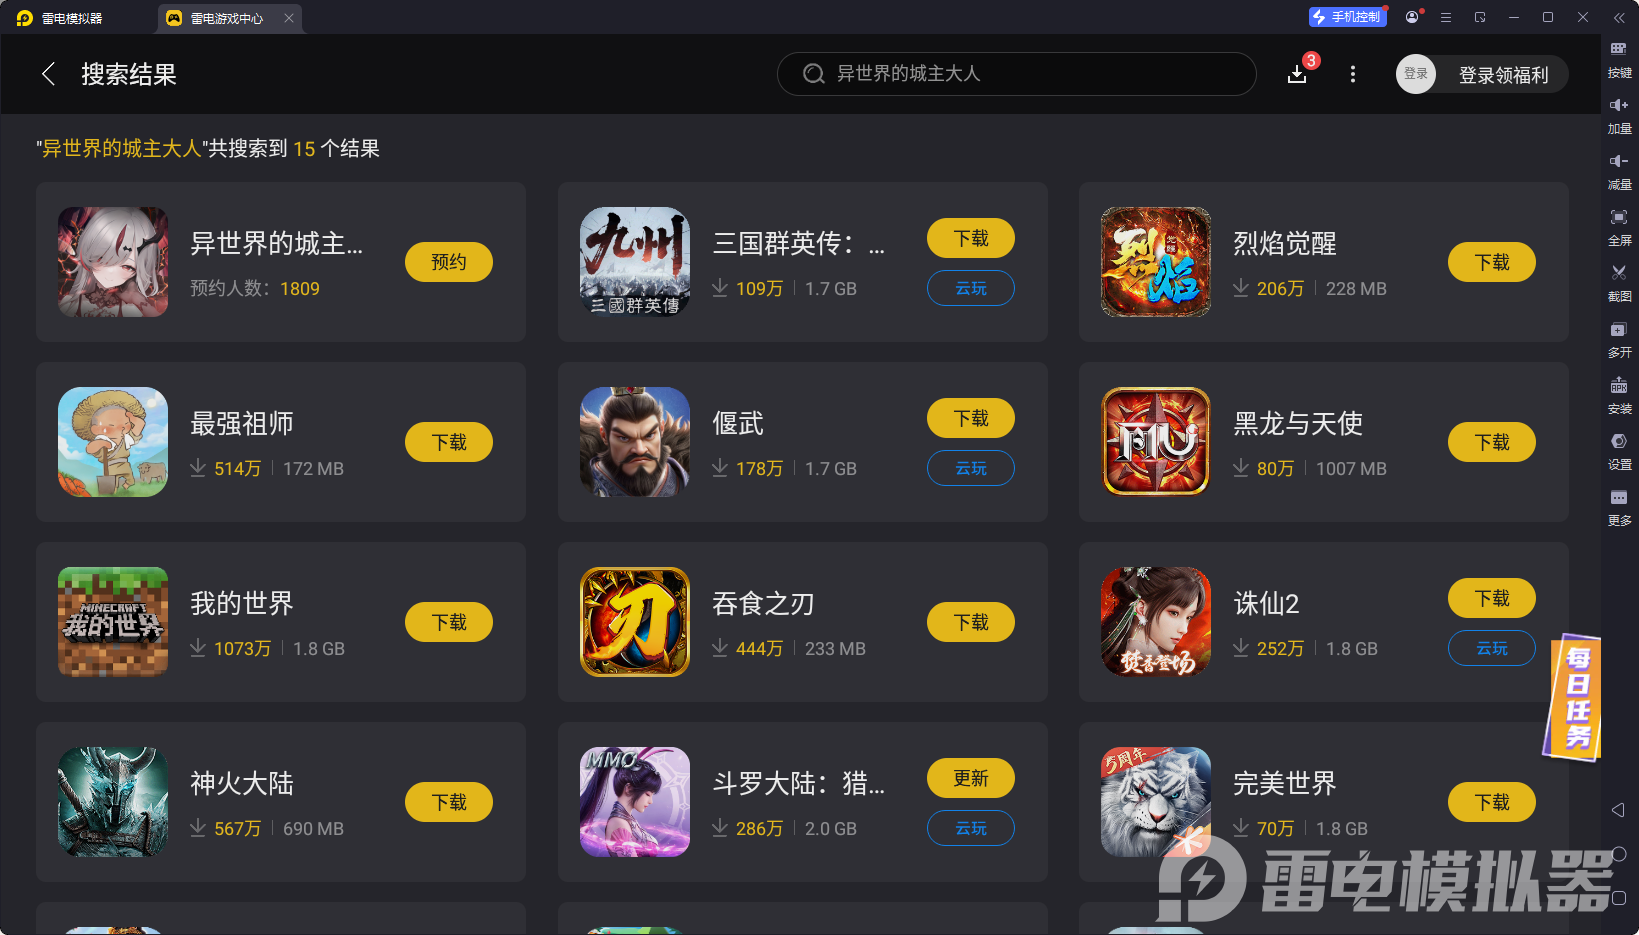Close the 雷电游戏中心 tab
1639x935 pixels.
point(289,18)
